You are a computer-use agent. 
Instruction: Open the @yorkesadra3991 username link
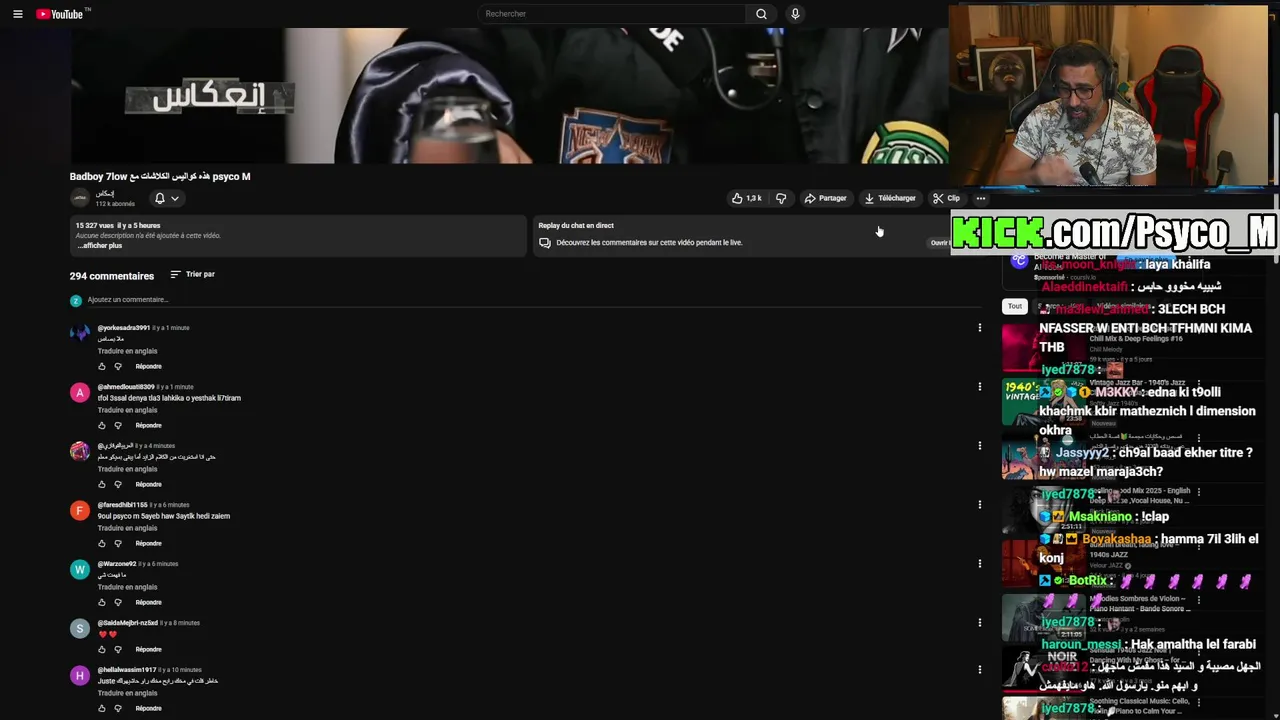click(x=124, y=328)
